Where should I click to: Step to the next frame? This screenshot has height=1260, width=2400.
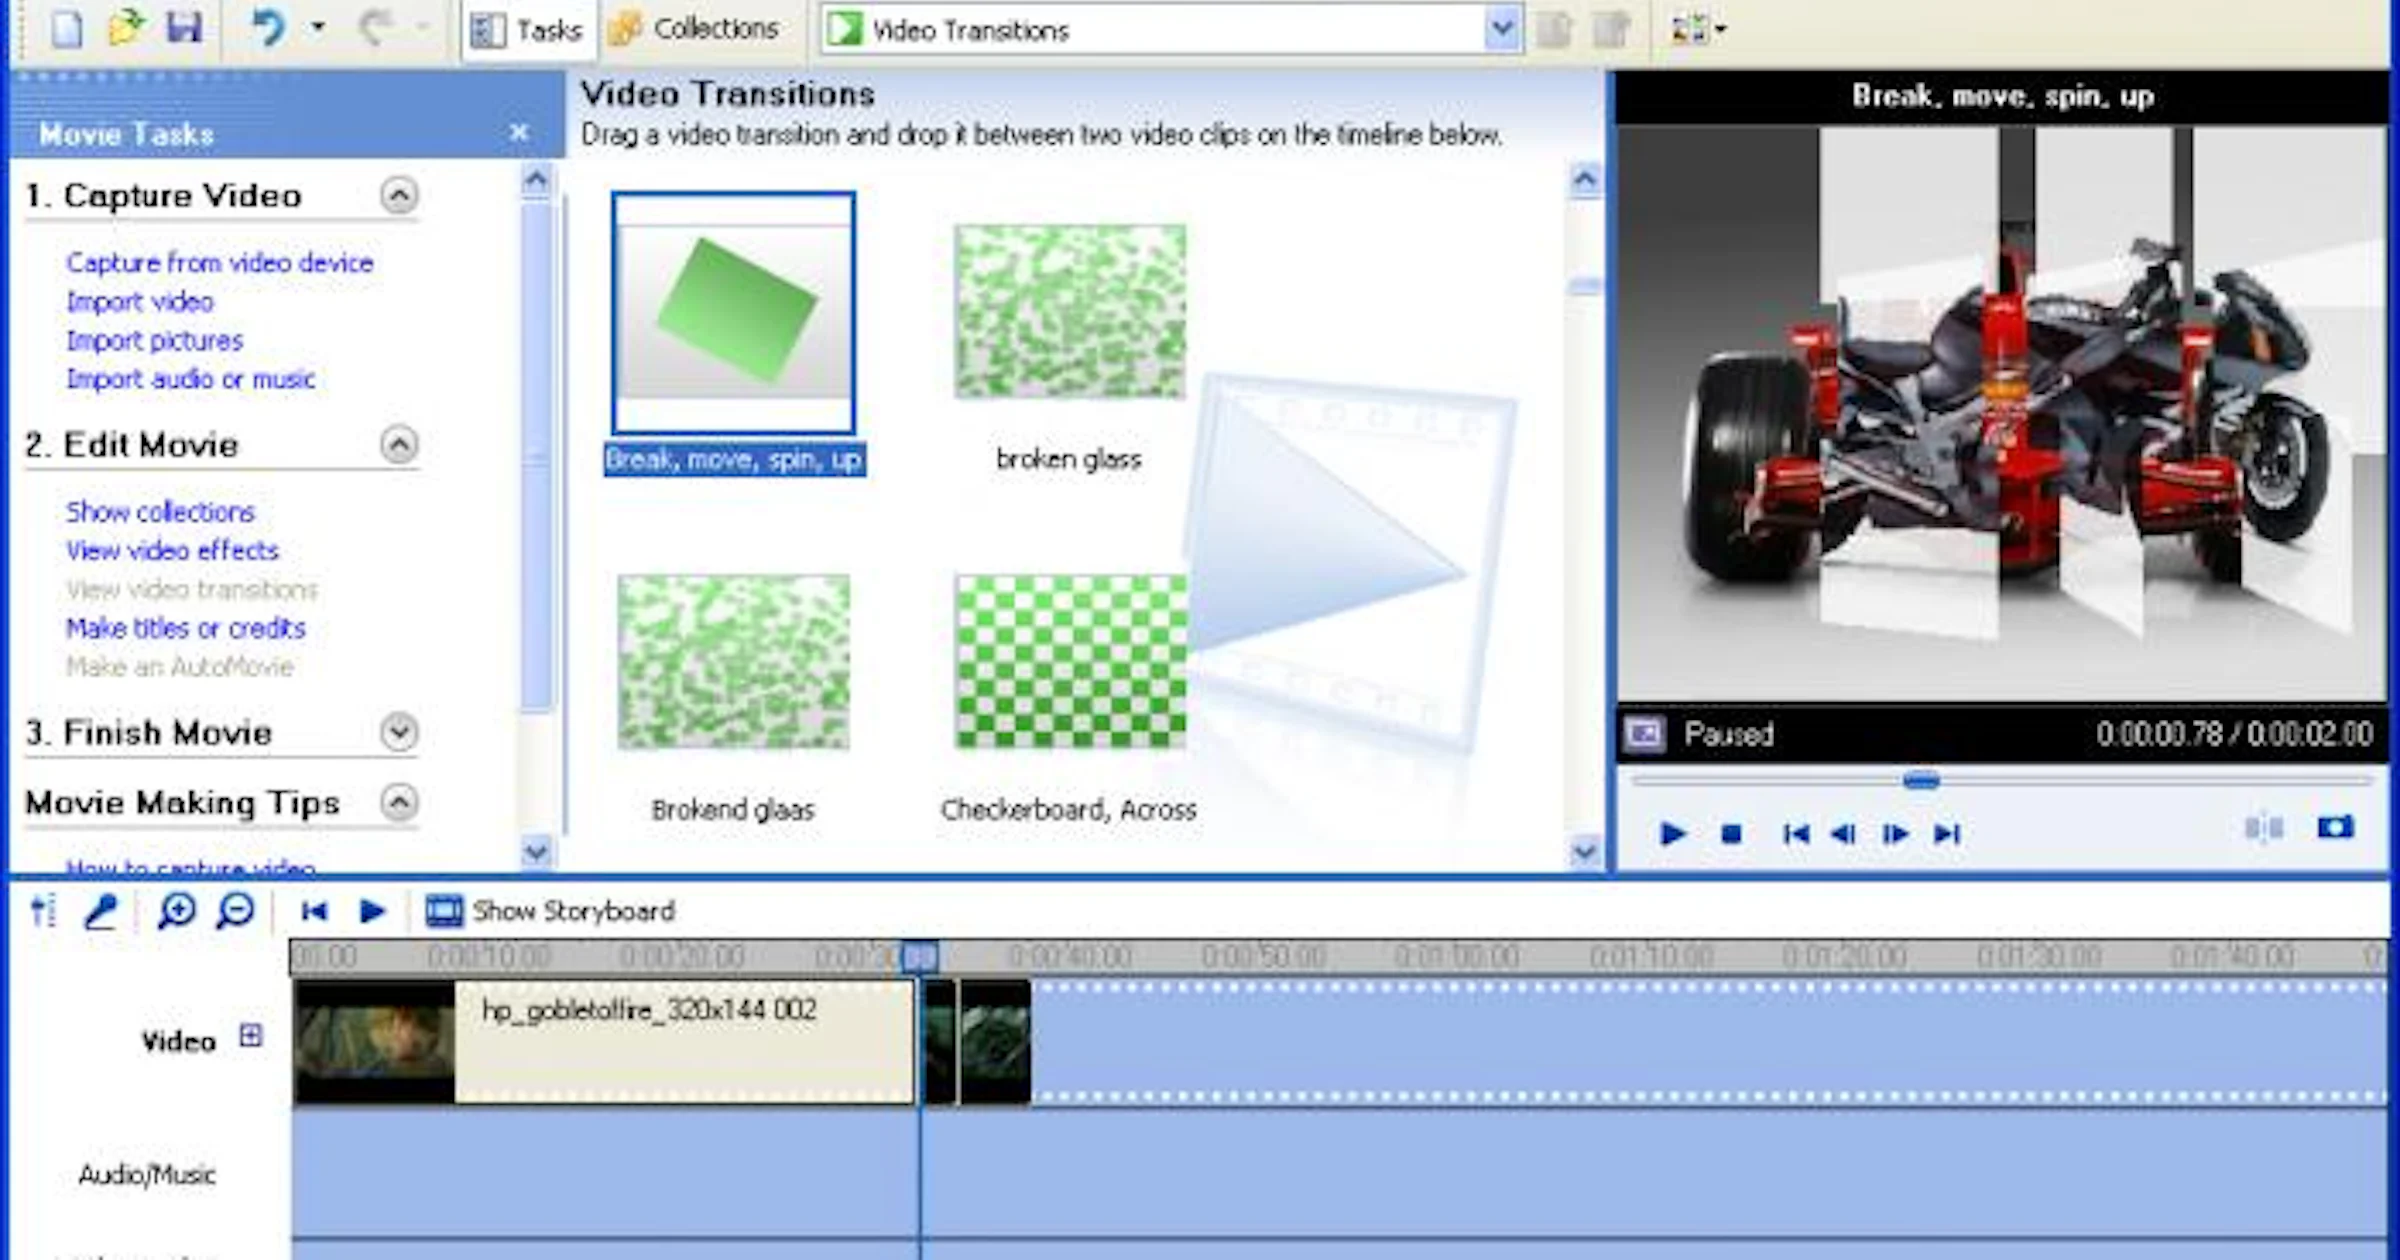pos(1895,833)
